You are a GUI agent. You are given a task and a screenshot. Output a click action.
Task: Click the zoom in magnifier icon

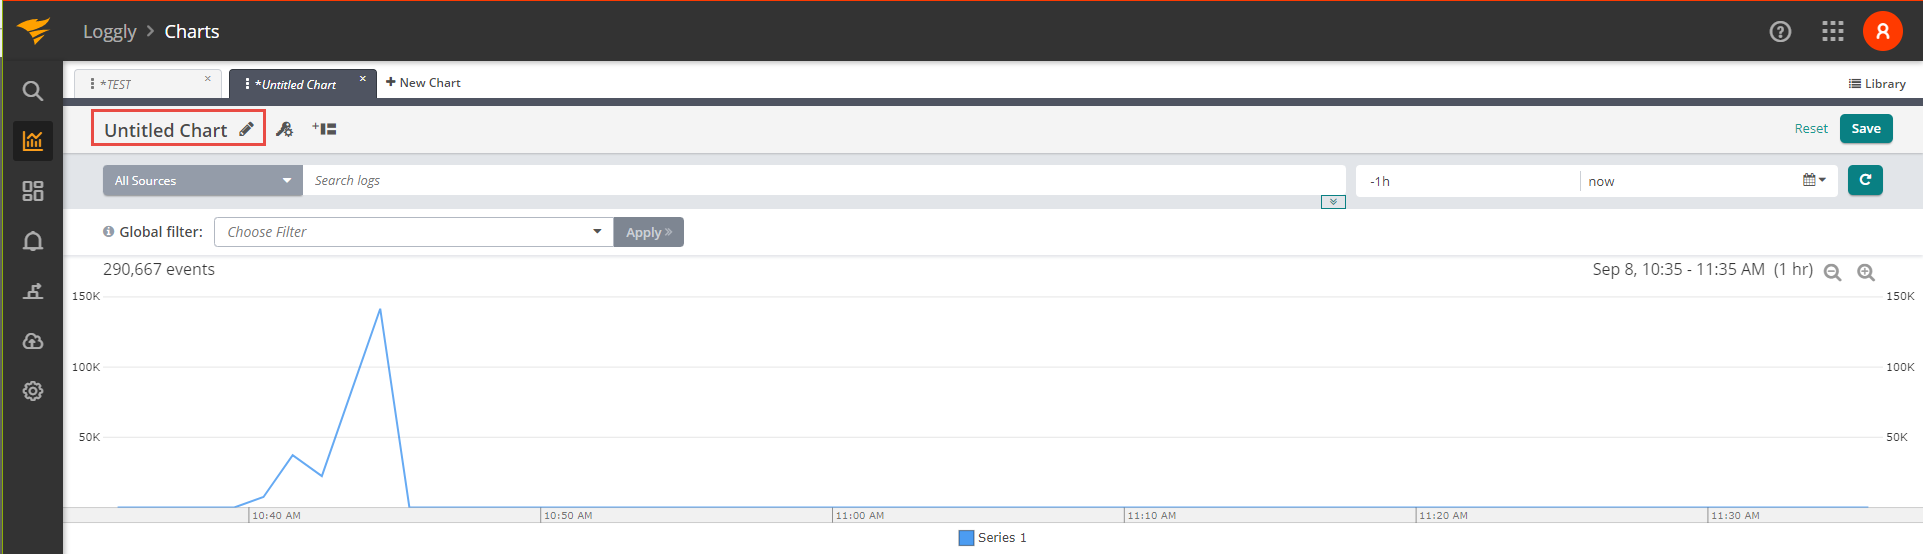coord(1866,272)
